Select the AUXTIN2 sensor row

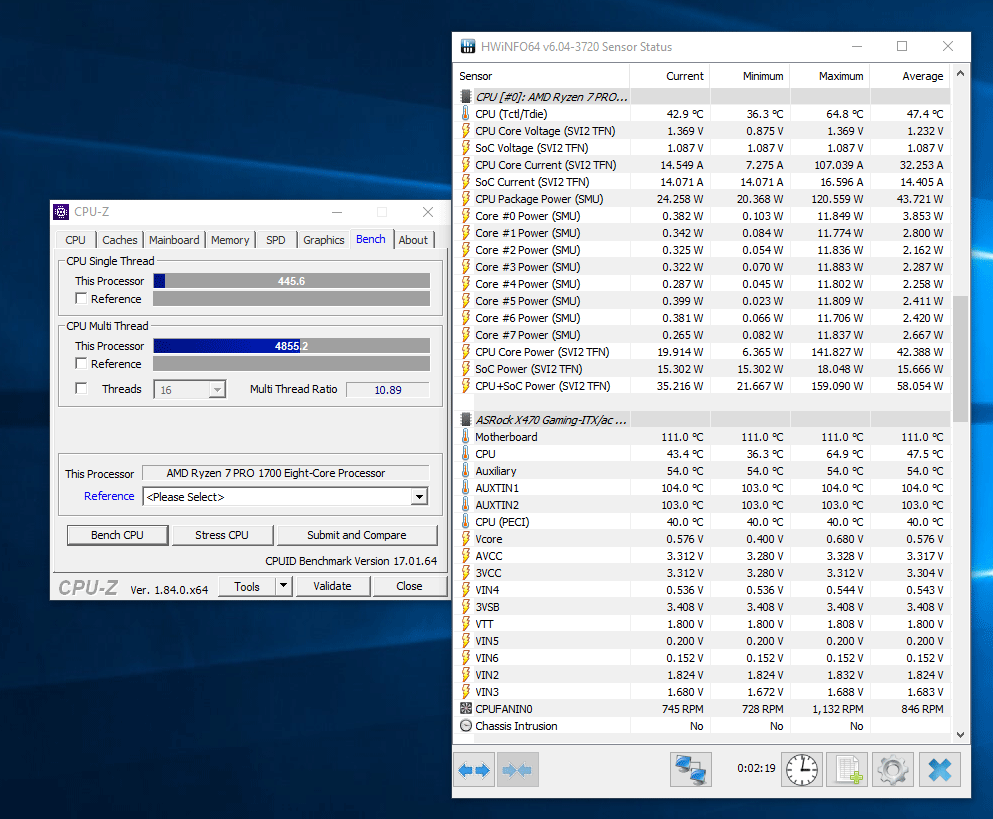click(x=703, y=505)
